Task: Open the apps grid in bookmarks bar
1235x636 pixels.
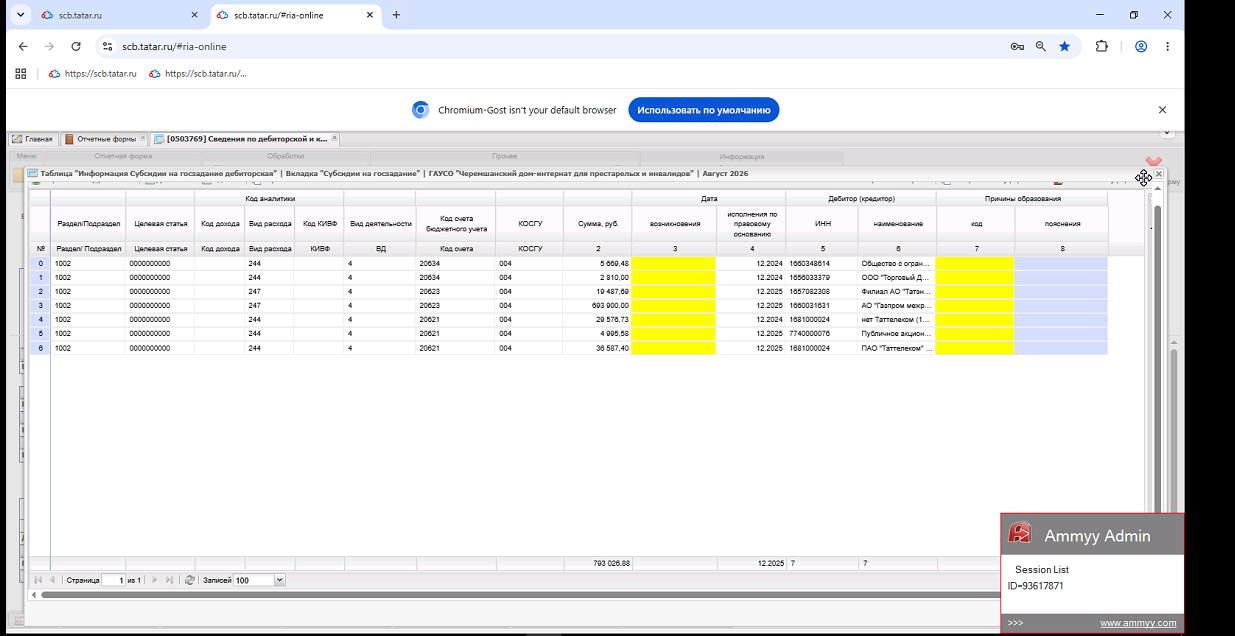Action: (x=21, y=73)
